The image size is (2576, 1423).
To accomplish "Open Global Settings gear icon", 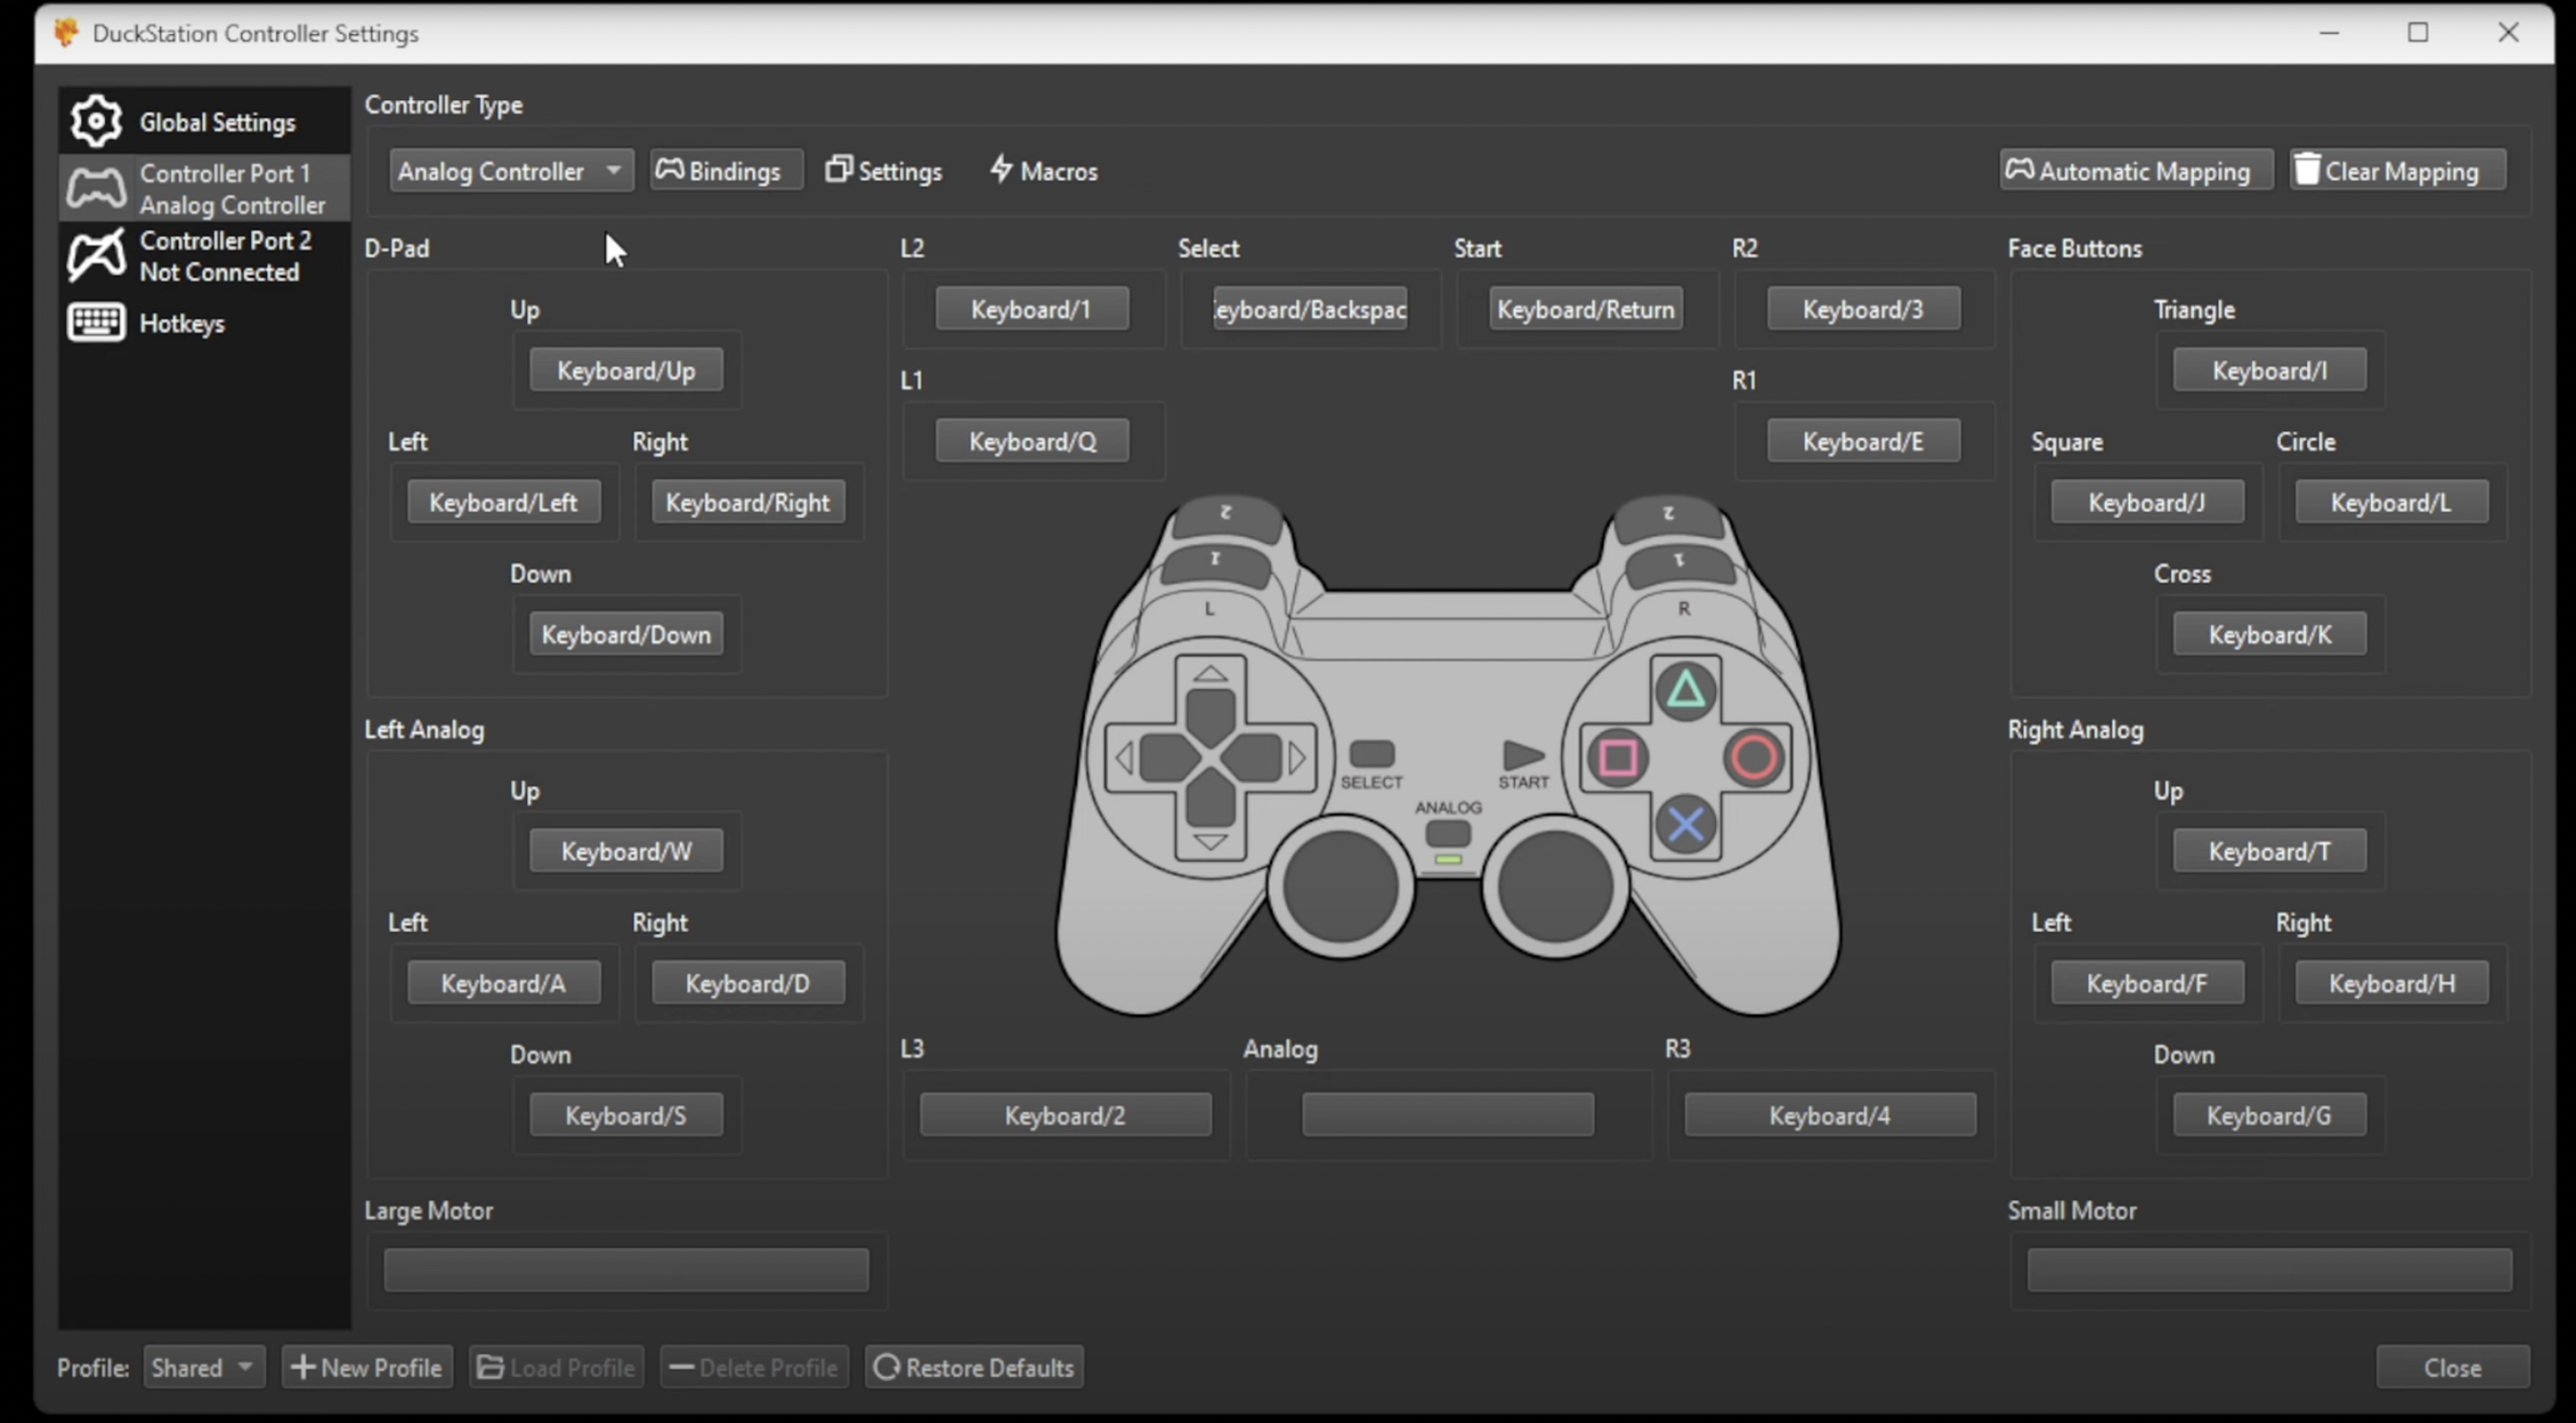I will pos(96,121).
